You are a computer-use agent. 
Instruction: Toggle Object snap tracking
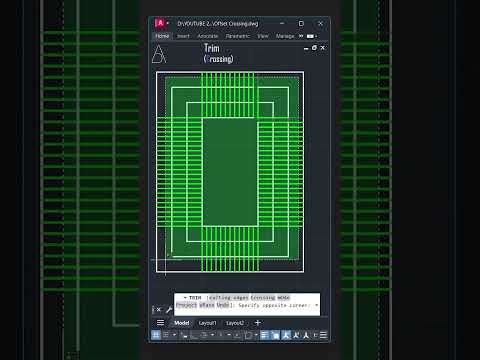237,335
